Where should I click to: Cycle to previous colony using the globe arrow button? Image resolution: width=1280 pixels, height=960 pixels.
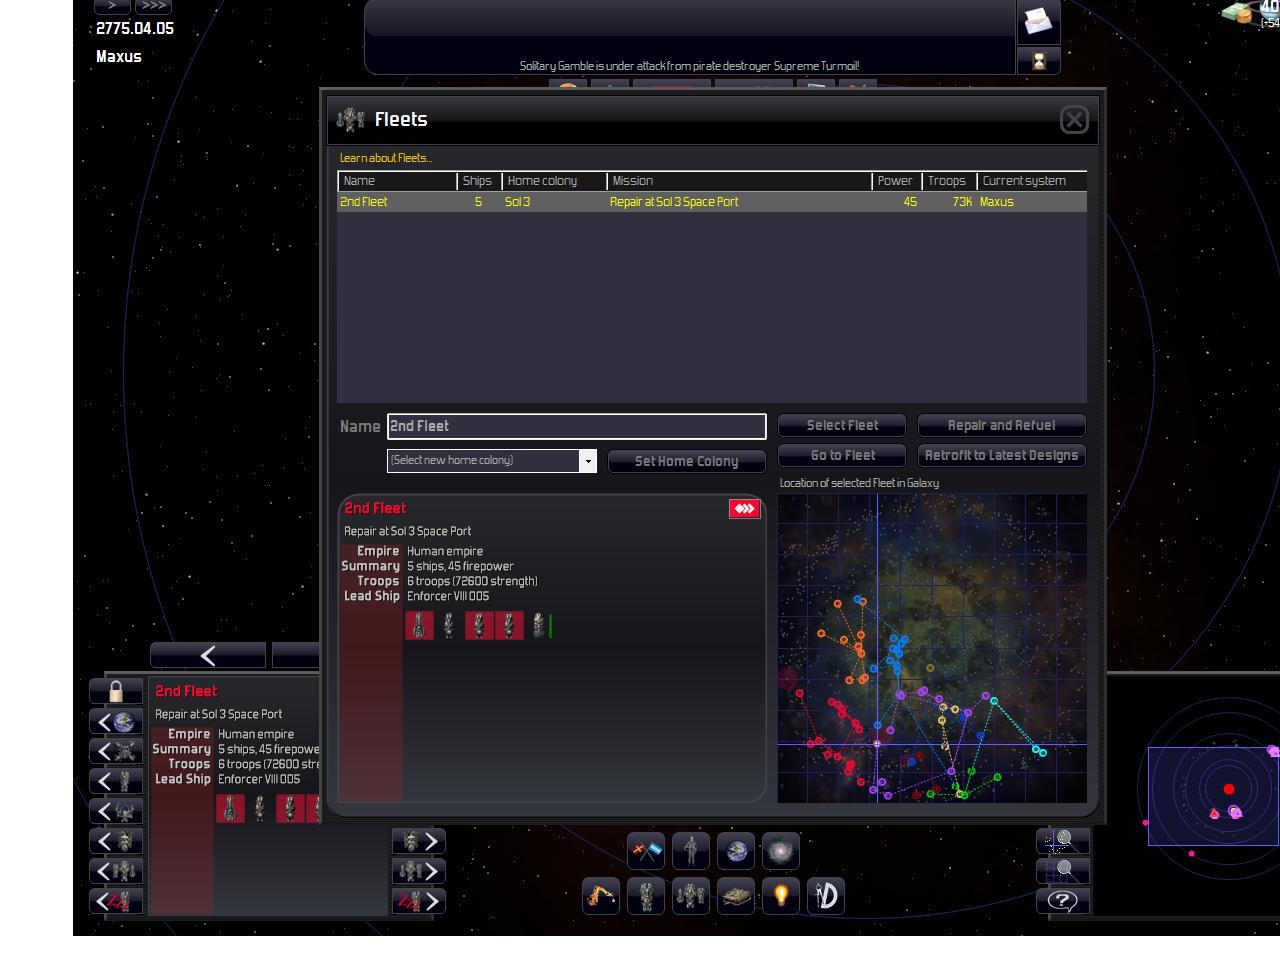click(116, 721)
